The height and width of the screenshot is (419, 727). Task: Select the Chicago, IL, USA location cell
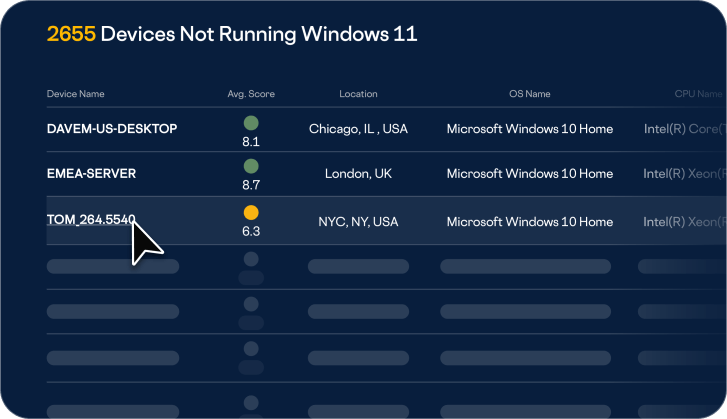tap(358, 129)
